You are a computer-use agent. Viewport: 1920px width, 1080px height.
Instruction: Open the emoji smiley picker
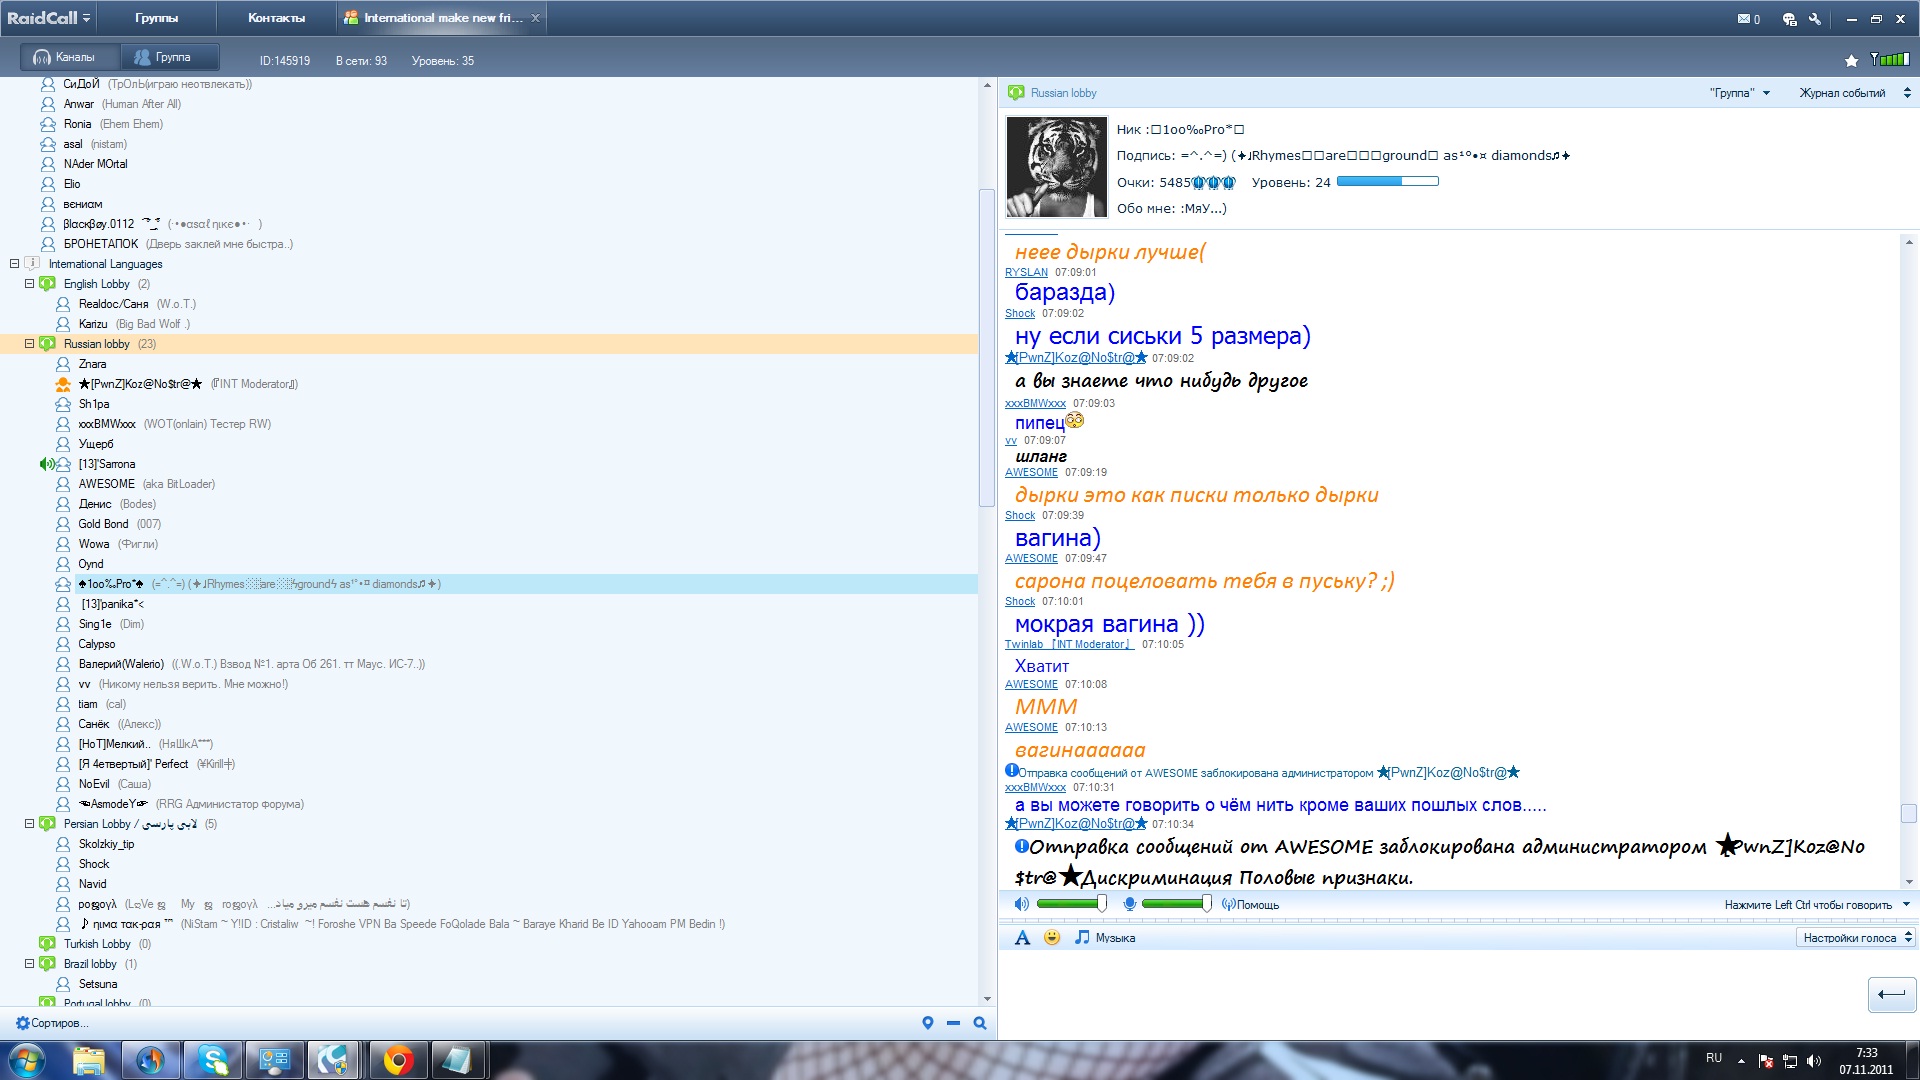[1051, 938]
